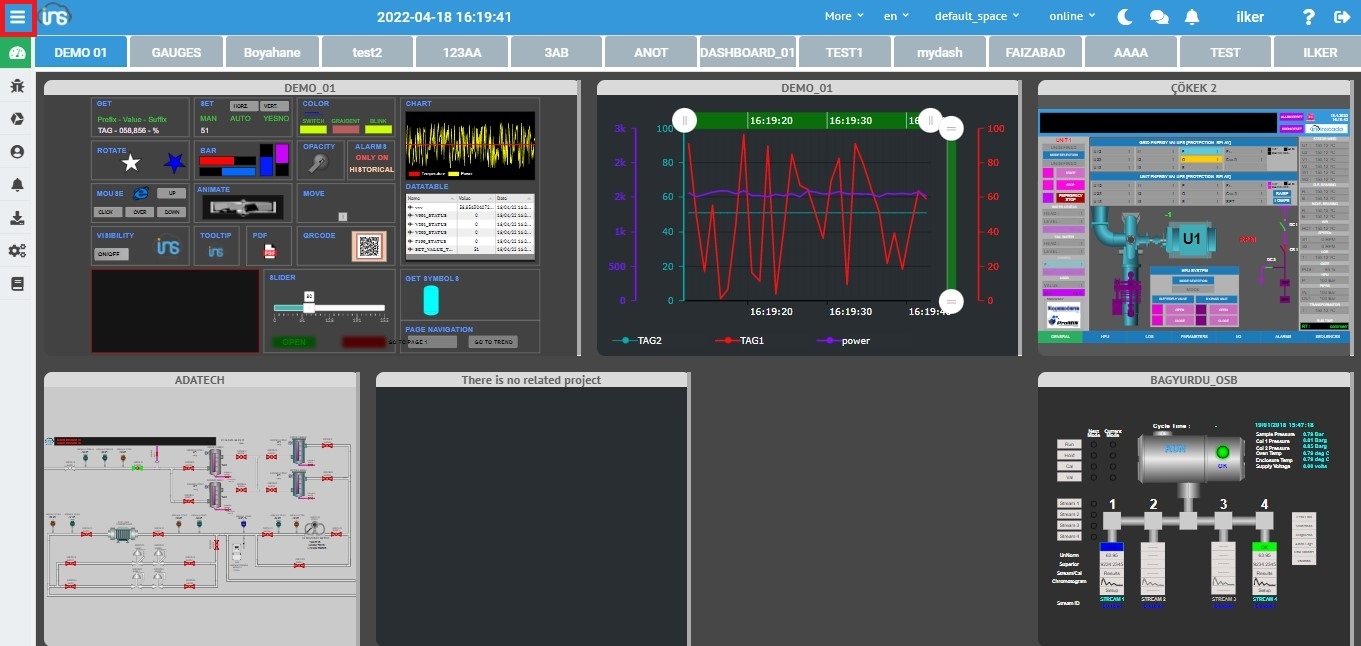Open the chat messages icon
The image size is (1361, 646).
pos(1159,17)
